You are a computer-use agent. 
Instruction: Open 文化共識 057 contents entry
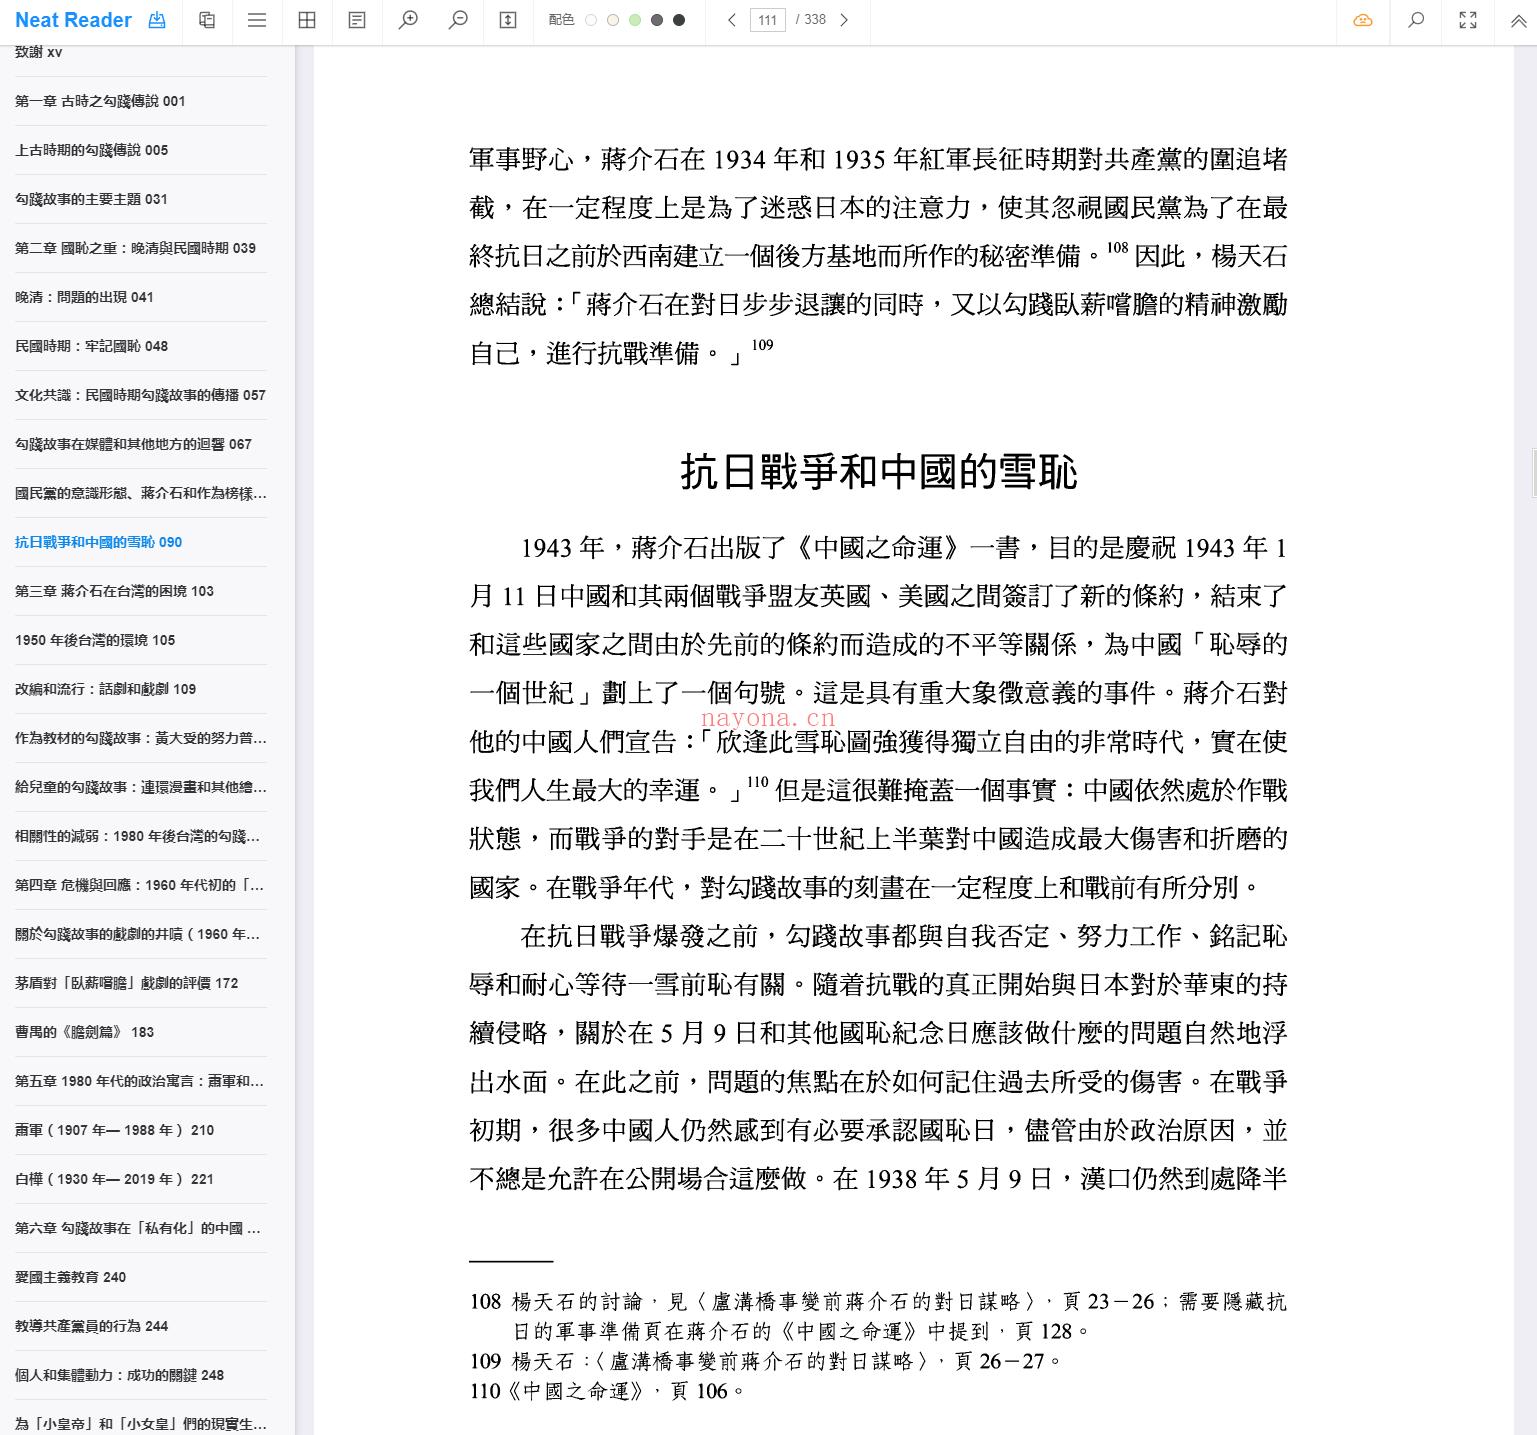(141, 395)
